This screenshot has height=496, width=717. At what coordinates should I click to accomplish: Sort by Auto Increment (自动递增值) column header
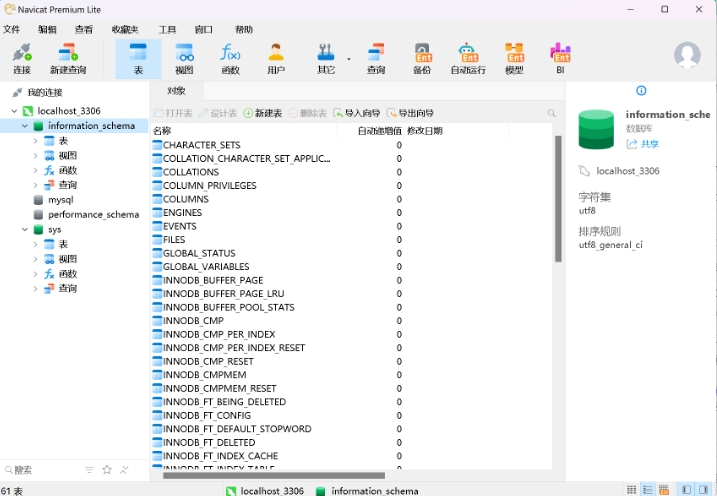(x=371, y=131)
